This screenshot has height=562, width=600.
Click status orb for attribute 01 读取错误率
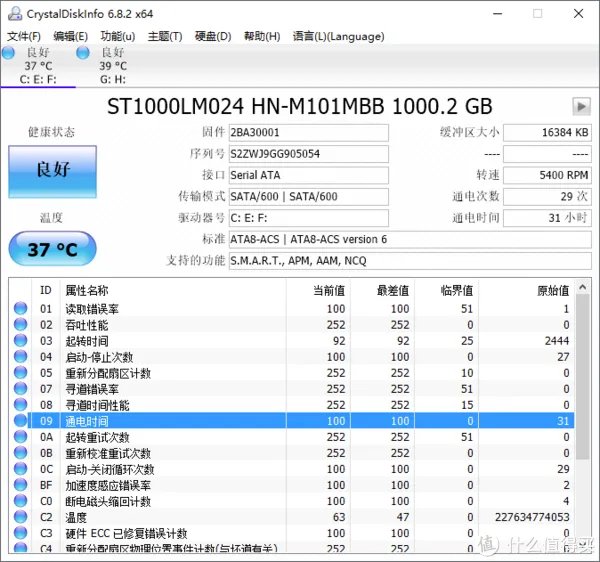click(21, 308)
